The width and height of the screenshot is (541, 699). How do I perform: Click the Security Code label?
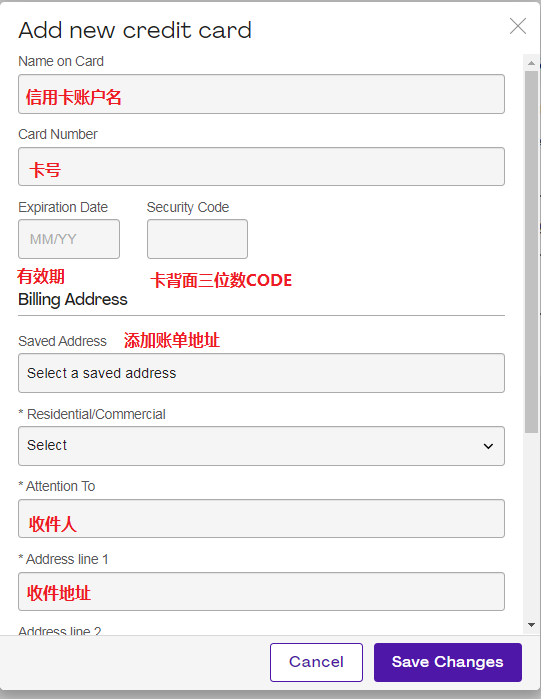(188, 207)
